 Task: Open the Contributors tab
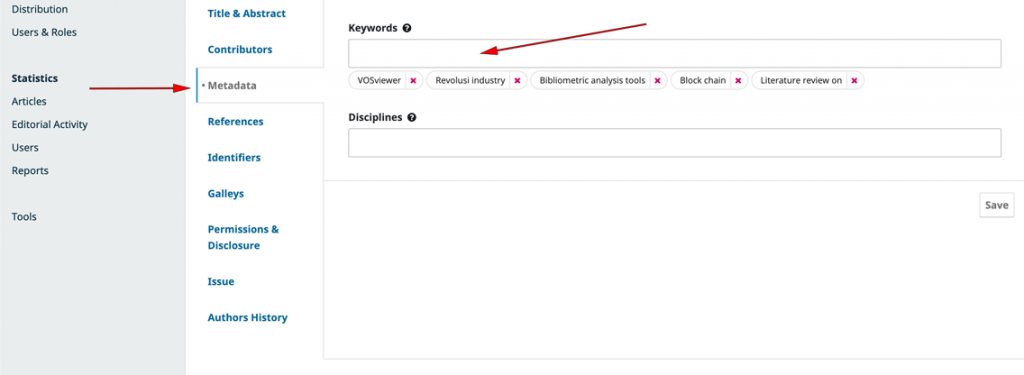pos(240,49)
